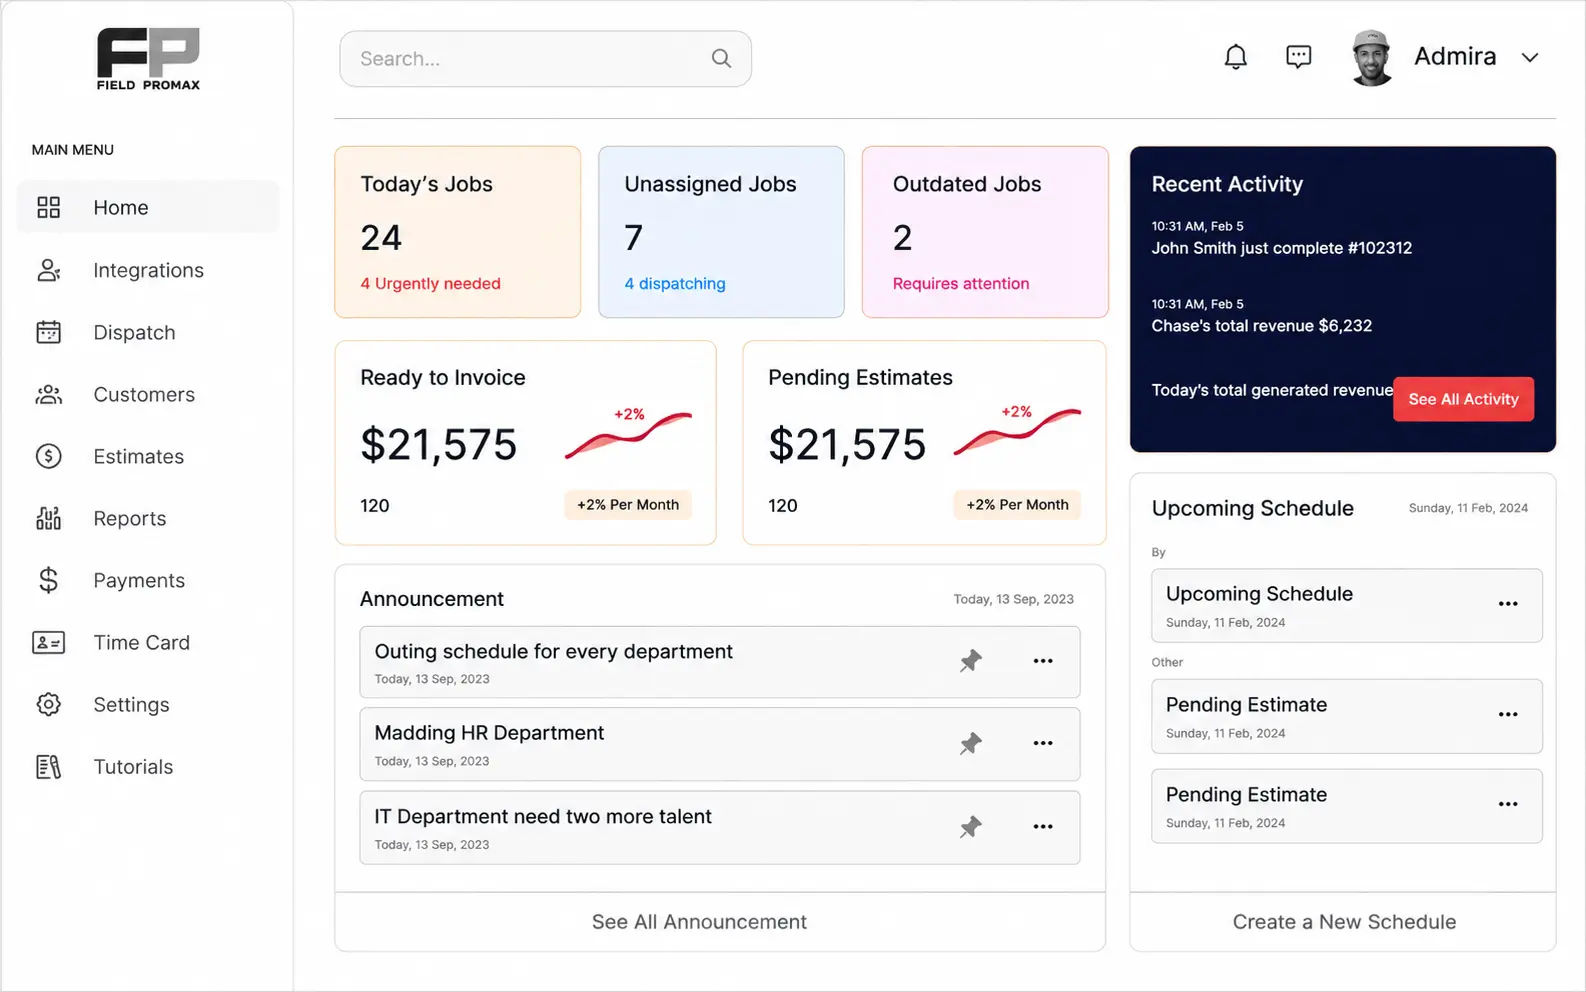Pin the IT Department talent announcement

click(x=970, y=827)
